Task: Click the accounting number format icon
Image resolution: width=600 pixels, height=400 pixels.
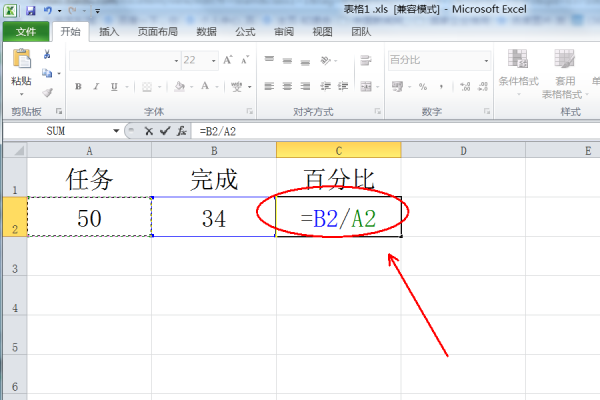Action: (x=397, y=87)
